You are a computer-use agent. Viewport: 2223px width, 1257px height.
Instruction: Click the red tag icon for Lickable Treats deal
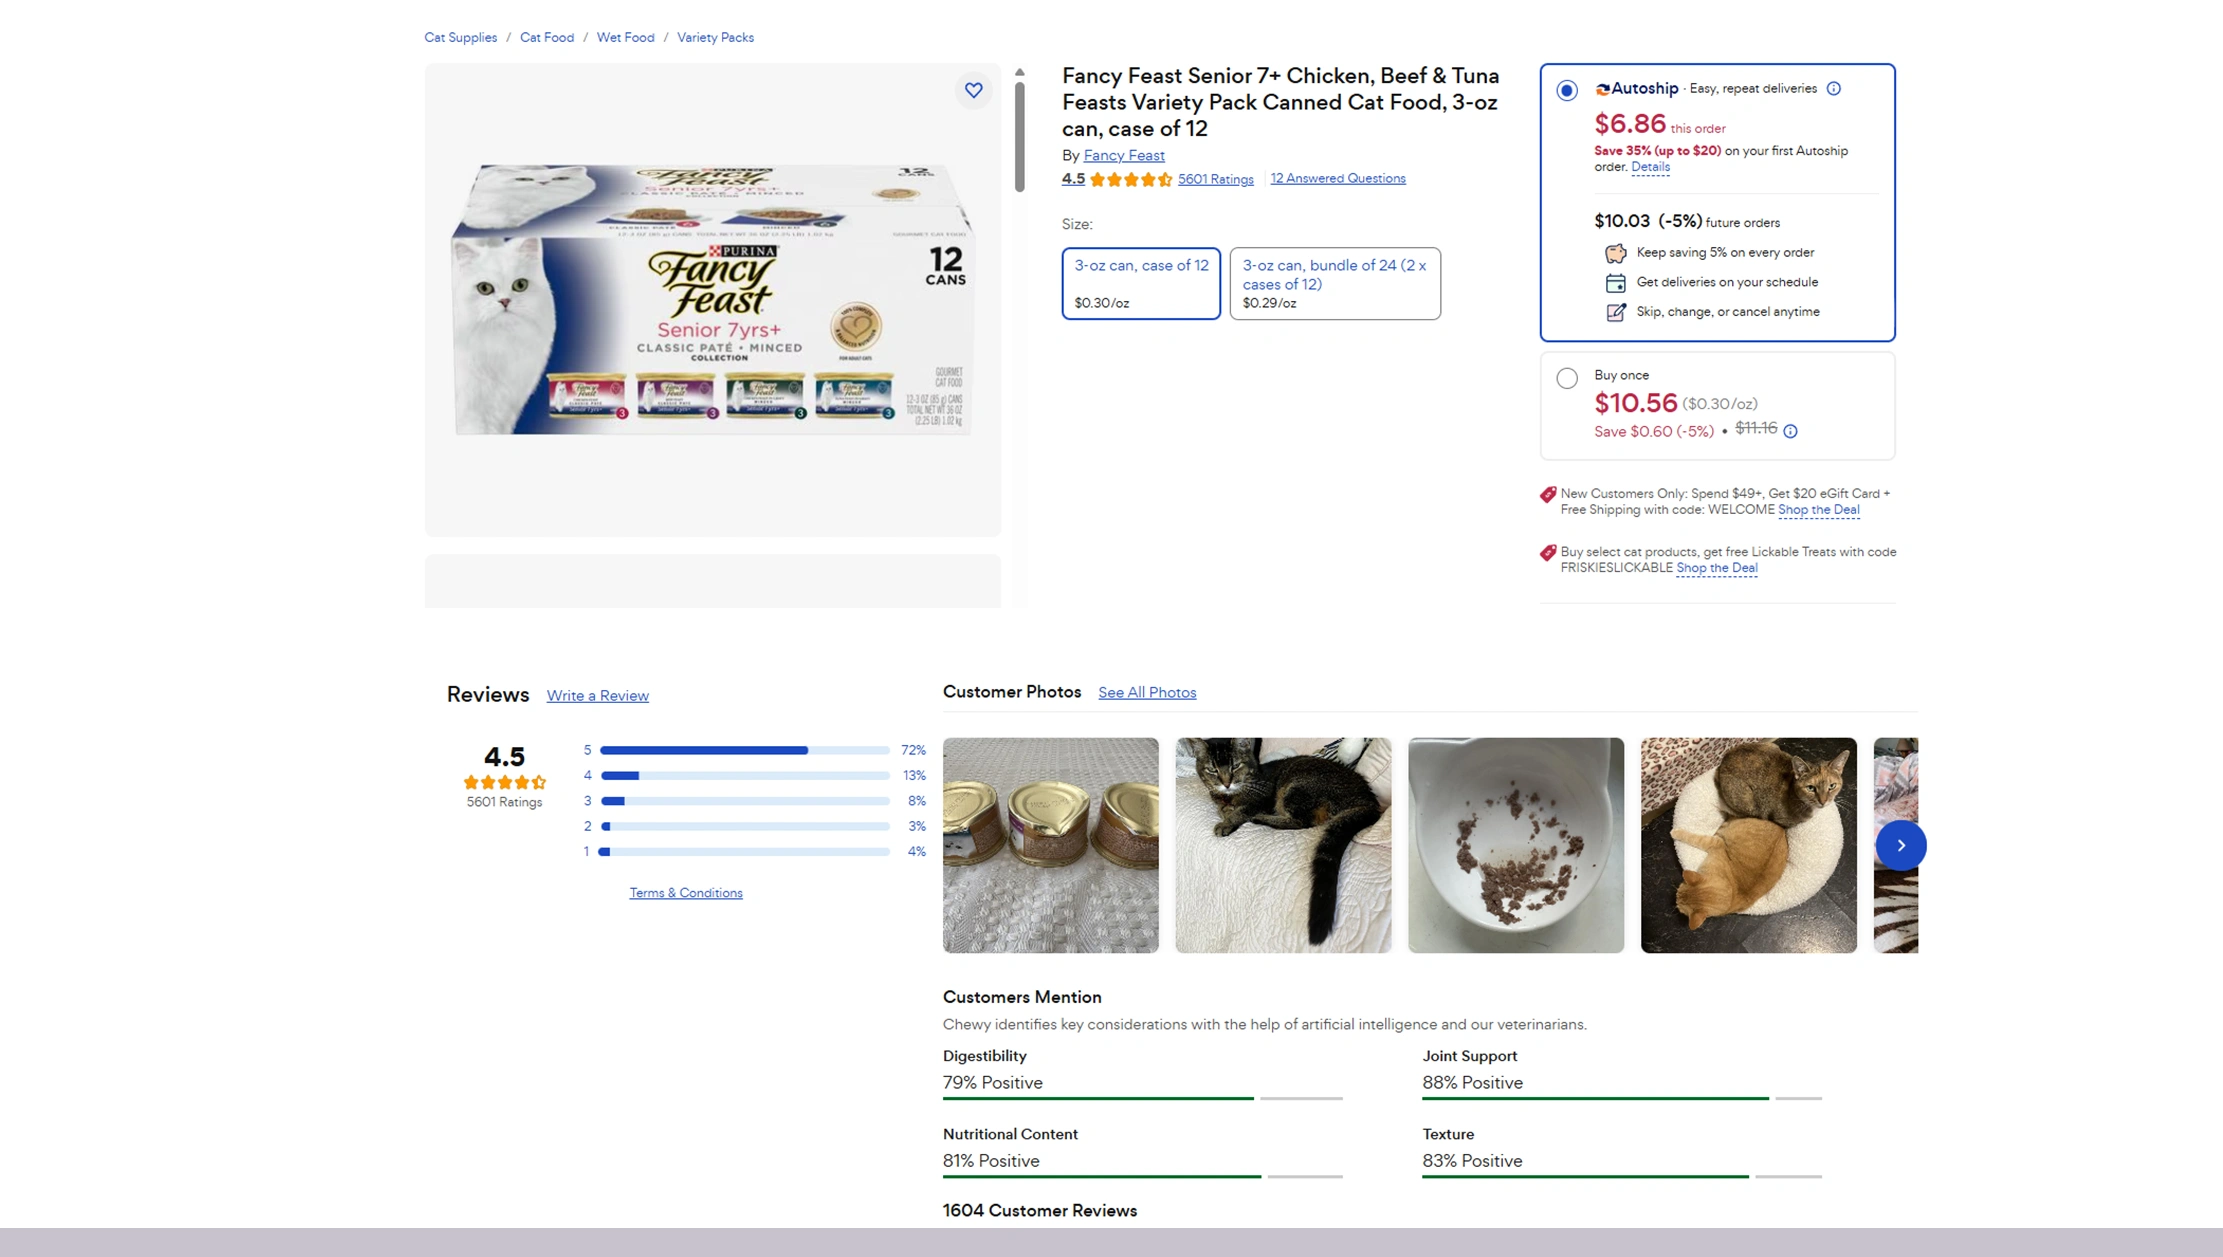(x=1548, y=552)
